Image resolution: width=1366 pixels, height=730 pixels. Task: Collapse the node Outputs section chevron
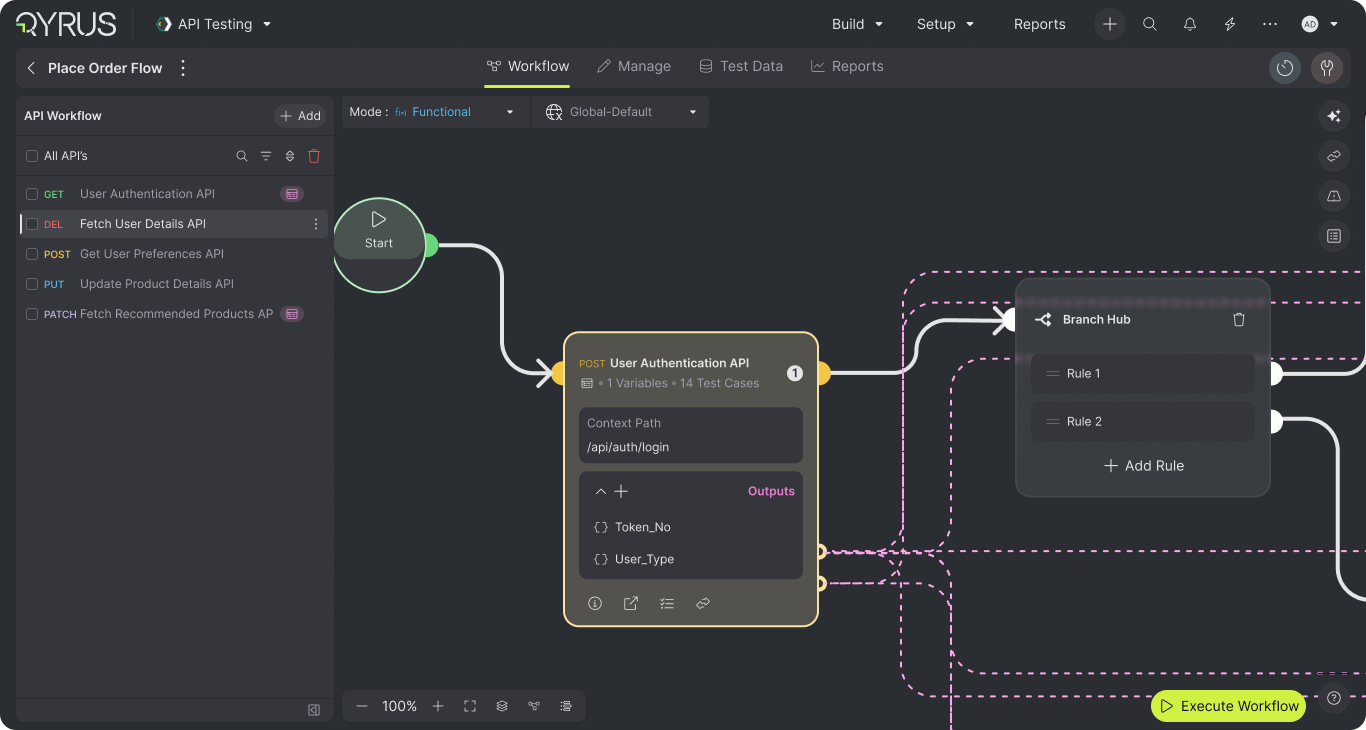(x=601, y=492)
